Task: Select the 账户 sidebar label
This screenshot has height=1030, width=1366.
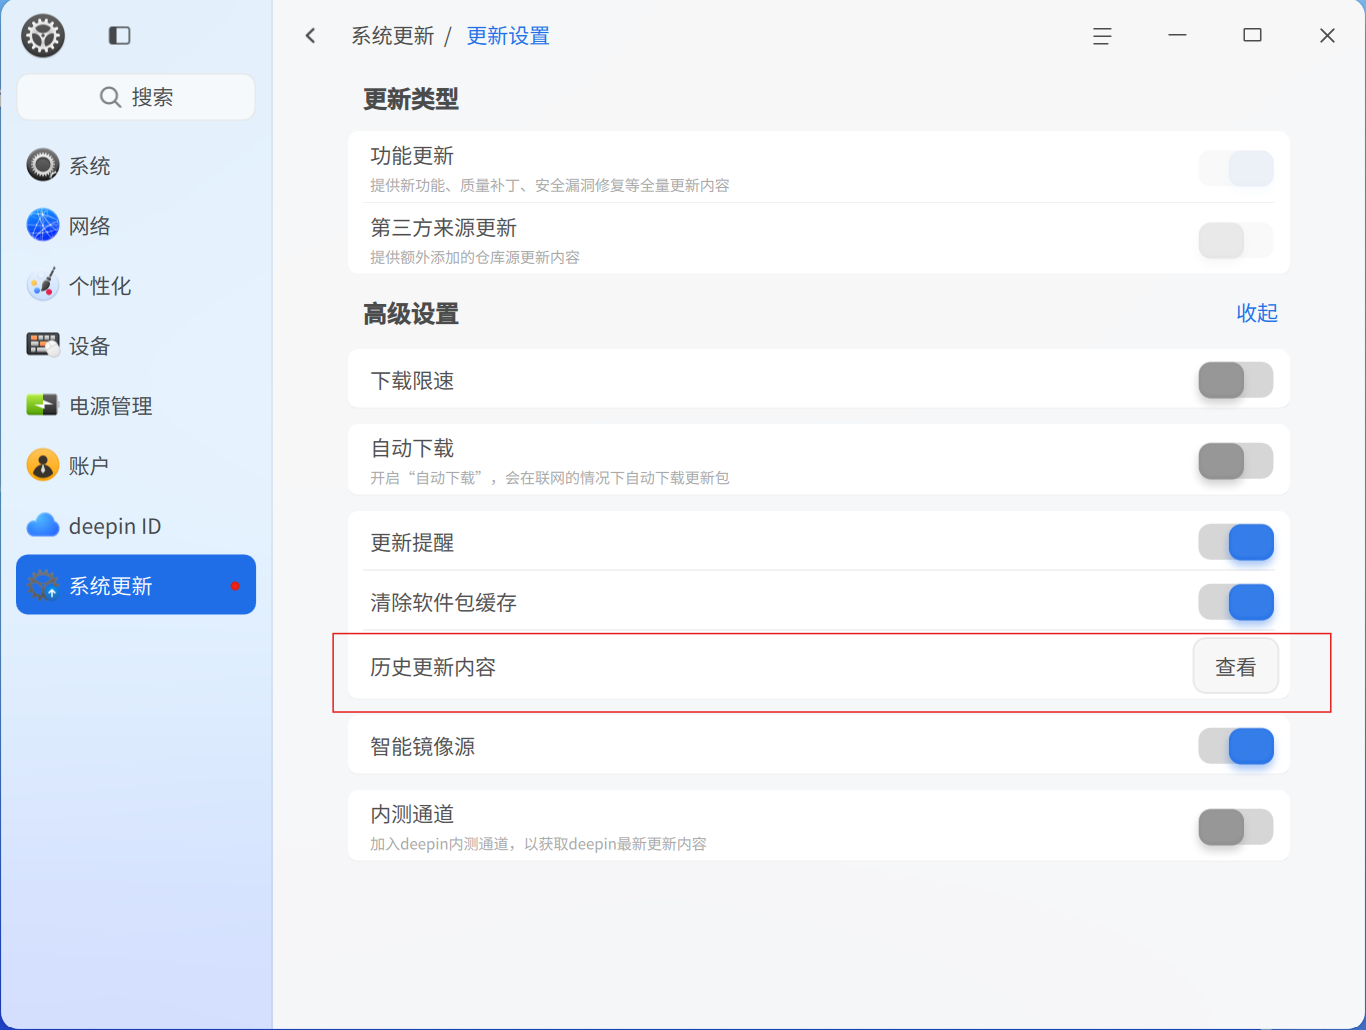Action: coord(89,466)
